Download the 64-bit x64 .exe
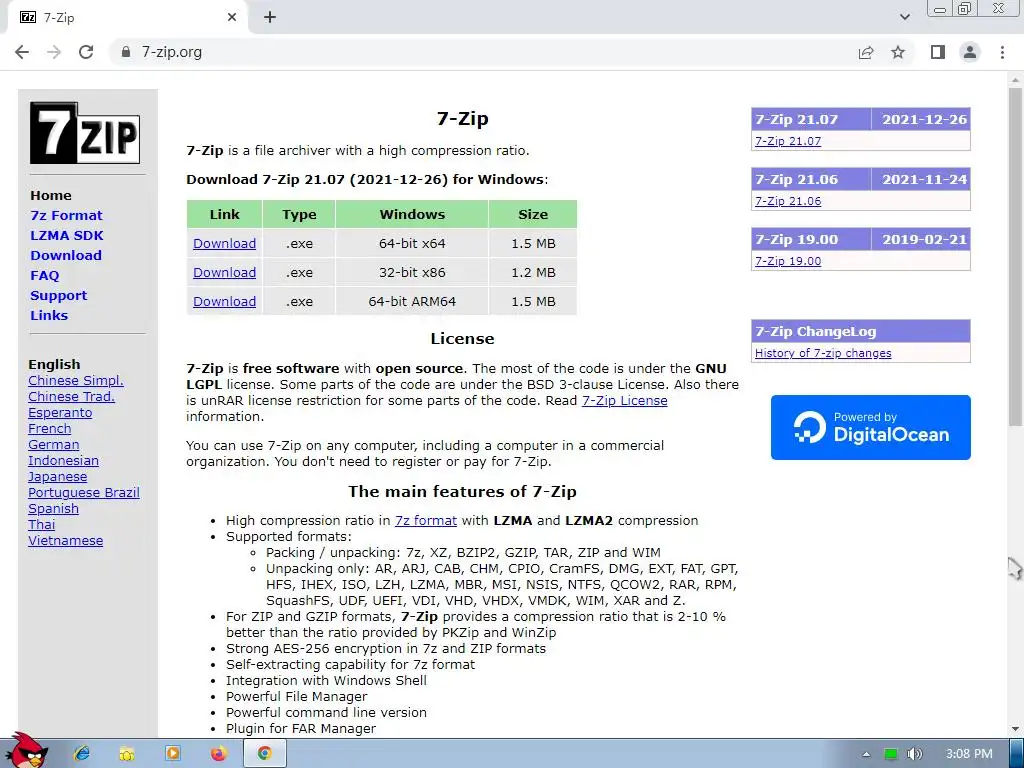The height and width of the screenshot is (768, 1024). pyautogui.click(x=224, y=244)
